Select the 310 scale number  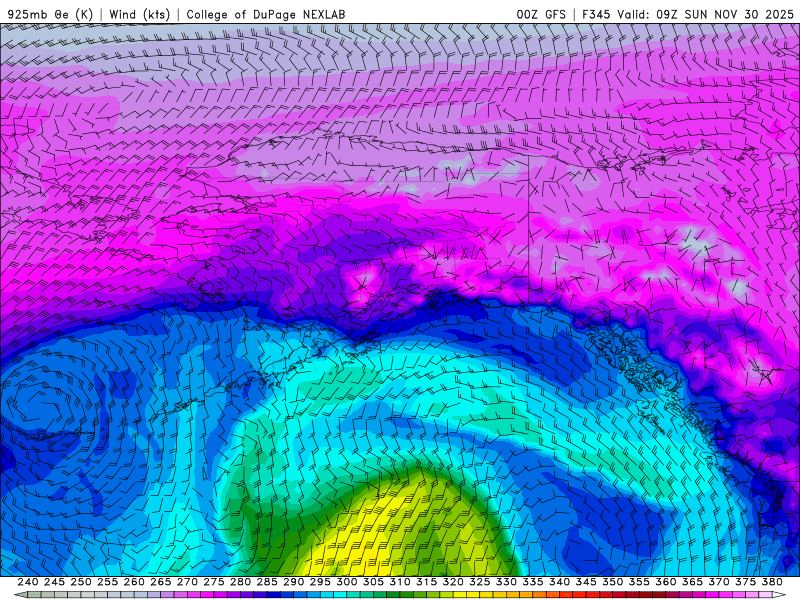coord(399,582)
